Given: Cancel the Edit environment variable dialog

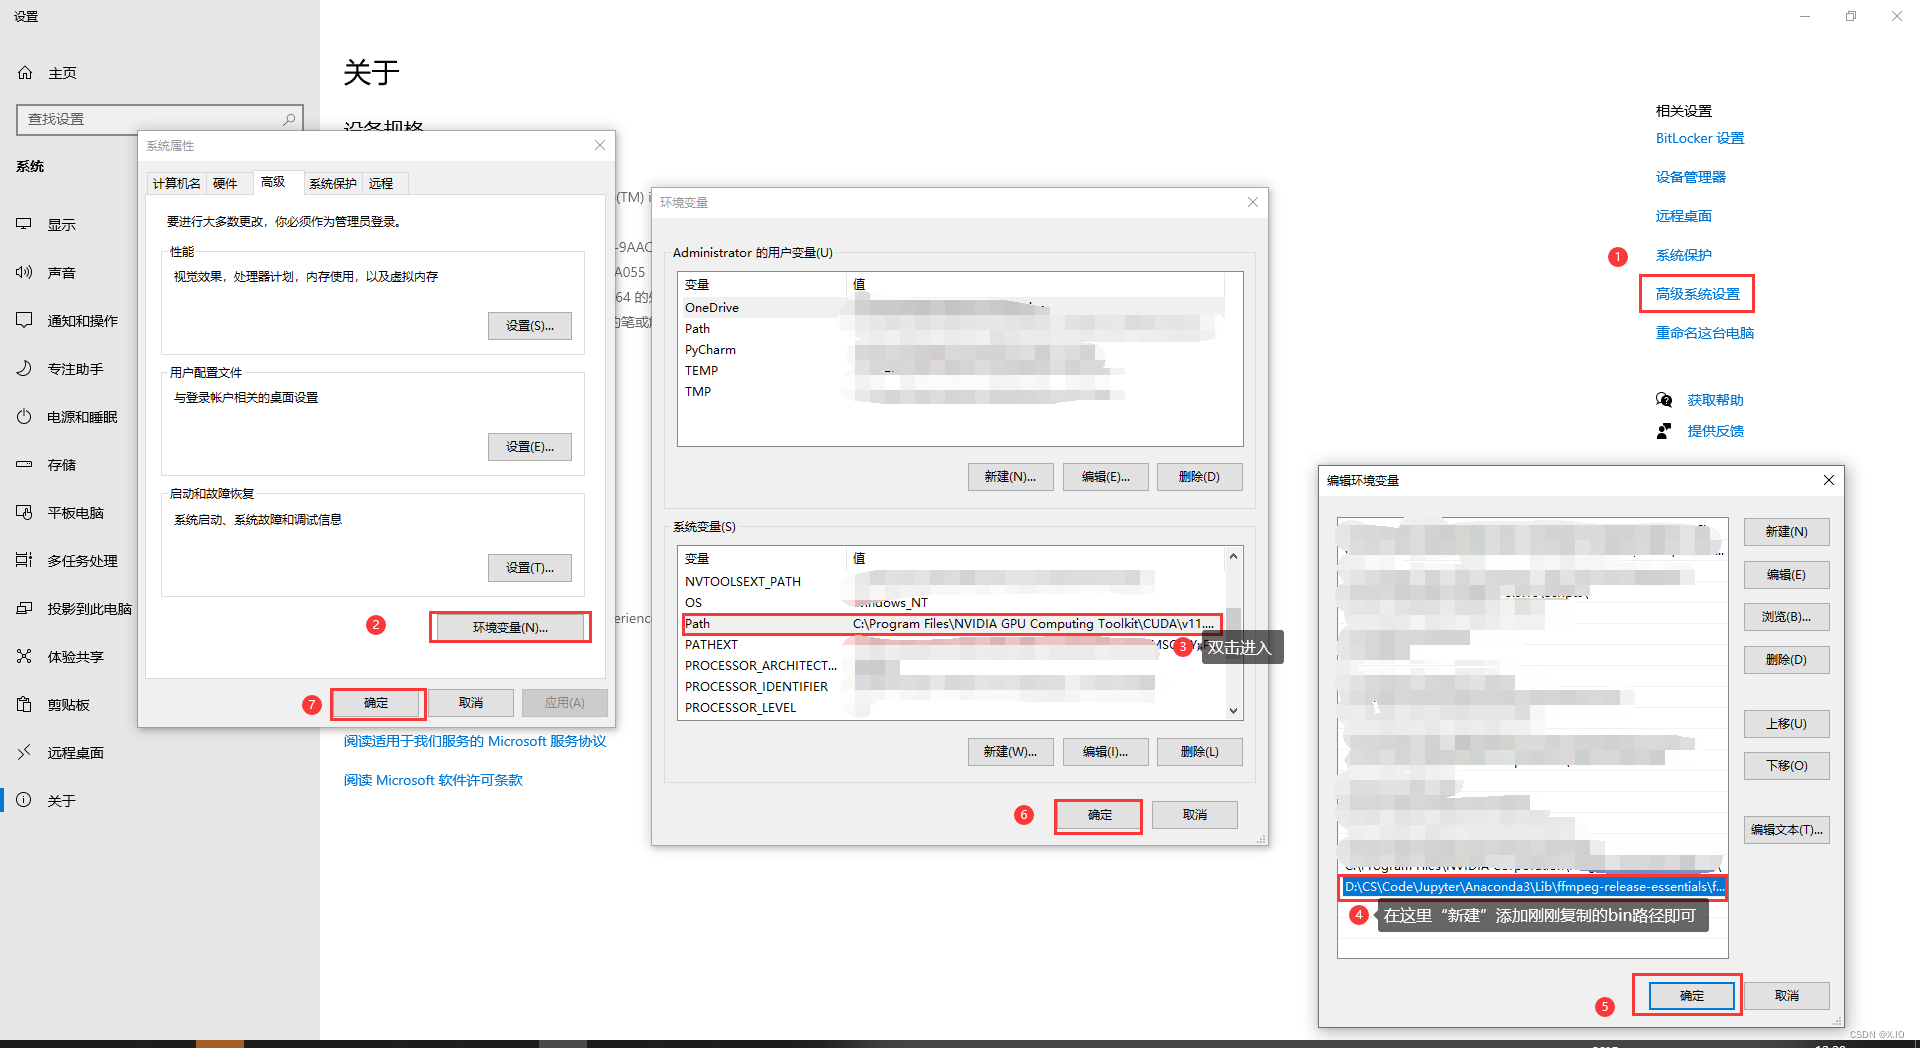Looking at the screenshot, I should coord(1787,996).
